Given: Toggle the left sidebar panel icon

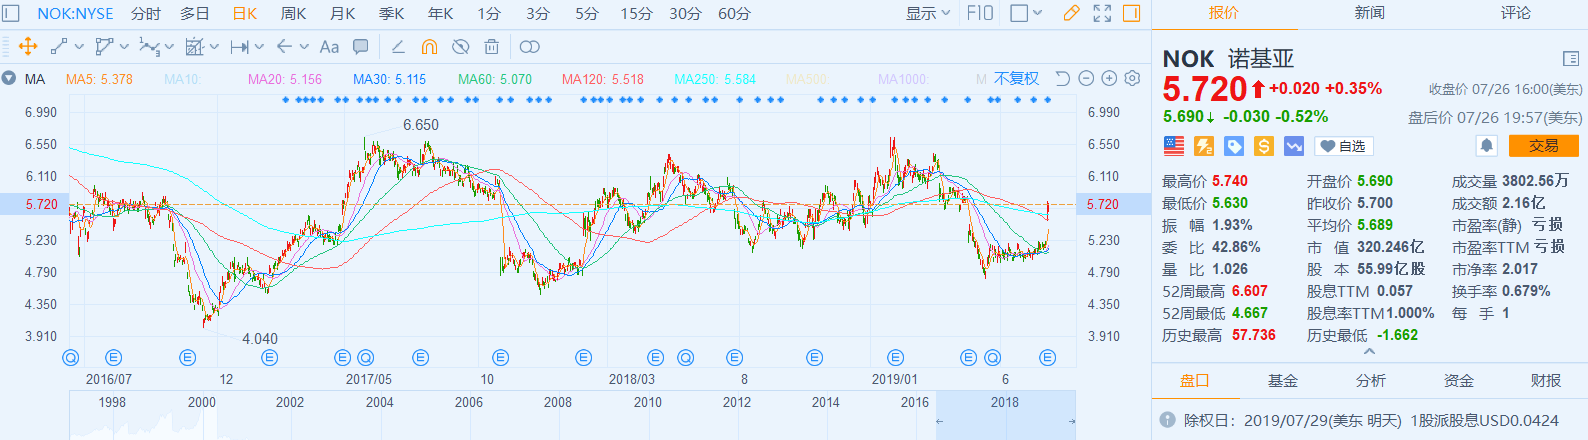Looking at the screenshot, I should tap(11, 13).
